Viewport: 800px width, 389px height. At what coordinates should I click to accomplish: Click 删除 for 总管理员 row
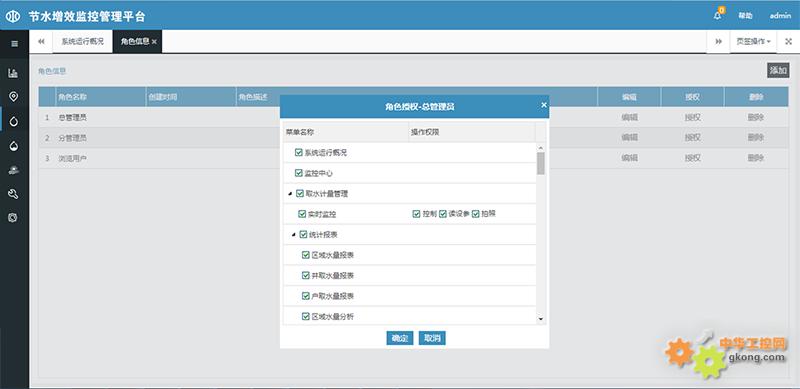pos(756,117)
